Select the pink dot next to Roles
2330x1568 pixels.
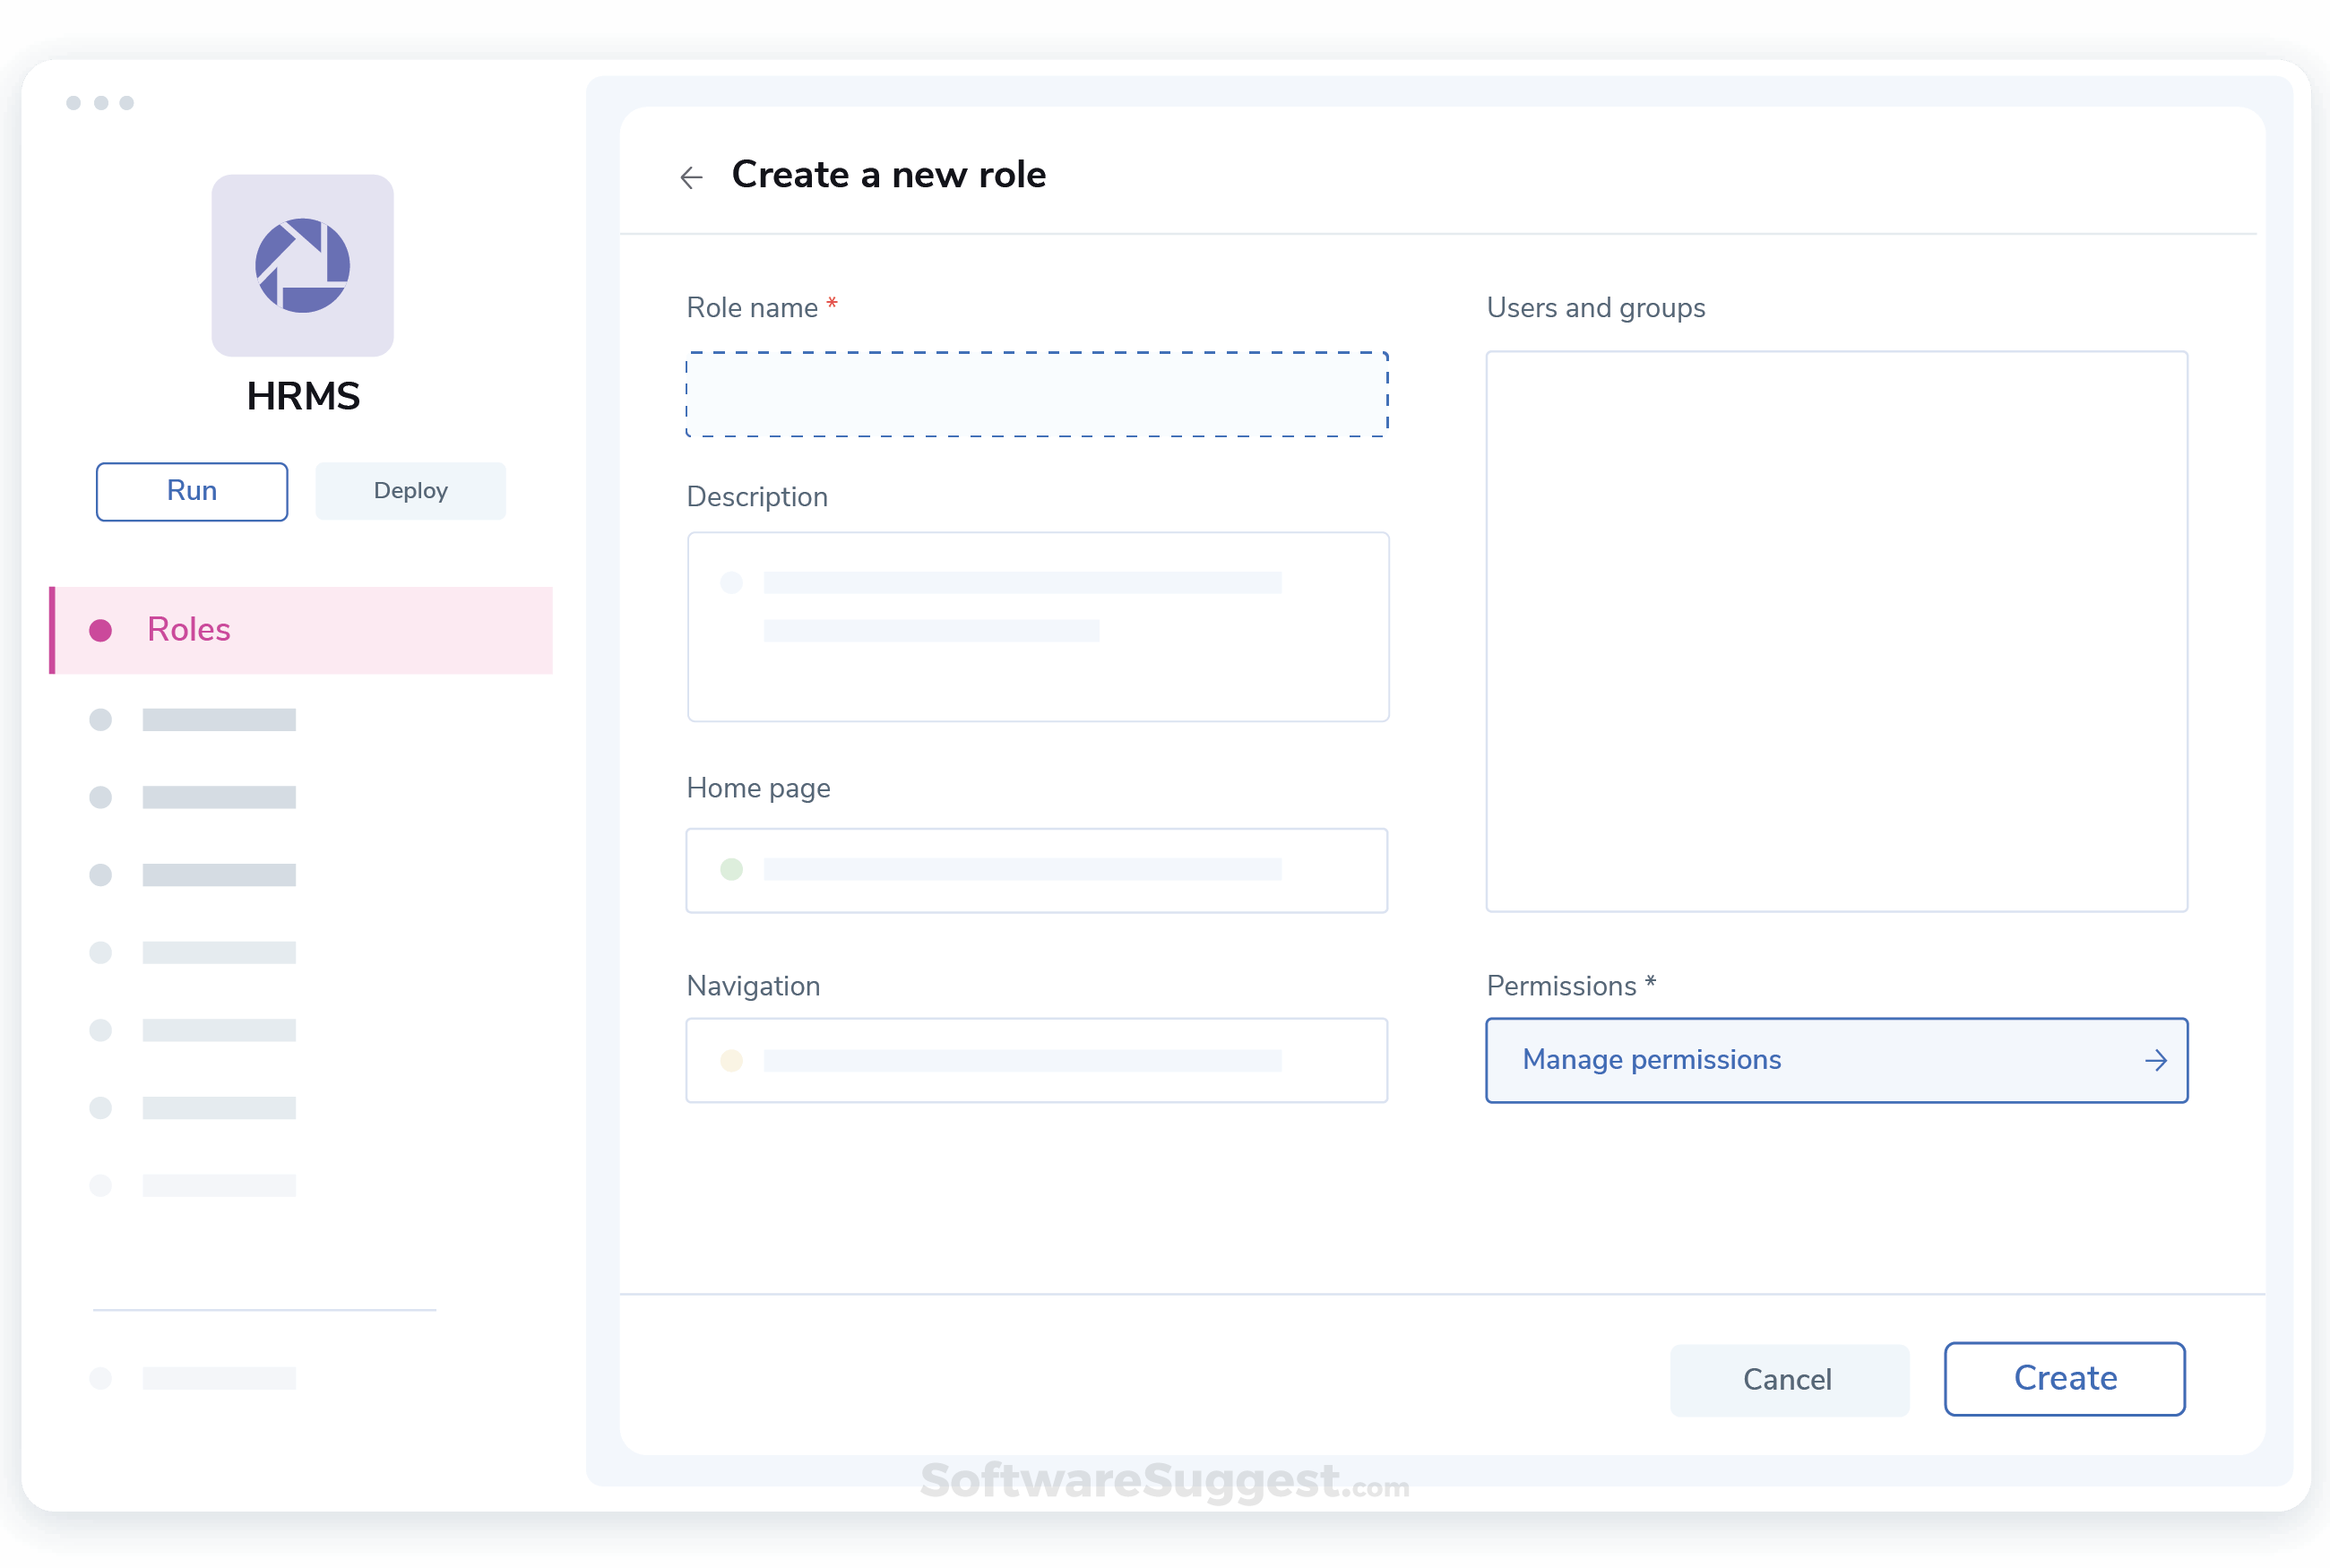point(101,630)
